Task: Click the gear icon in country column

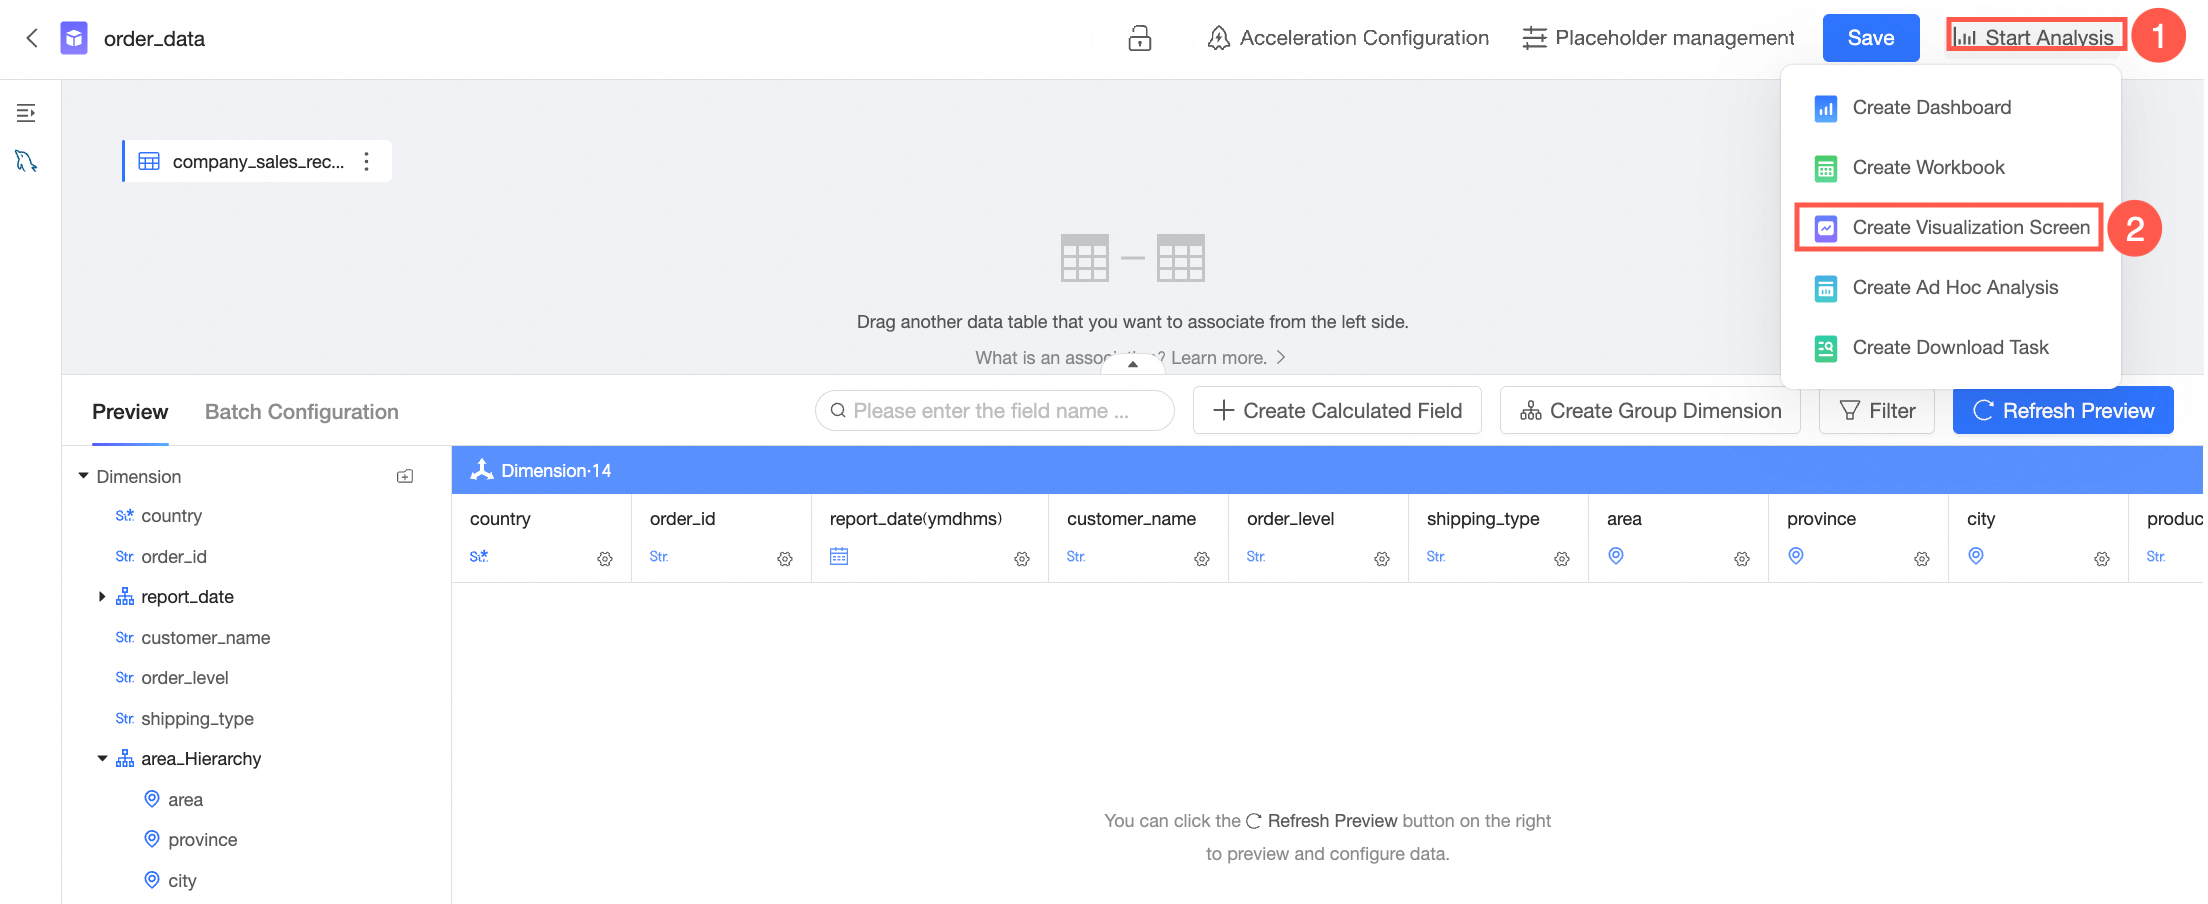Action: tap(605, 559)
